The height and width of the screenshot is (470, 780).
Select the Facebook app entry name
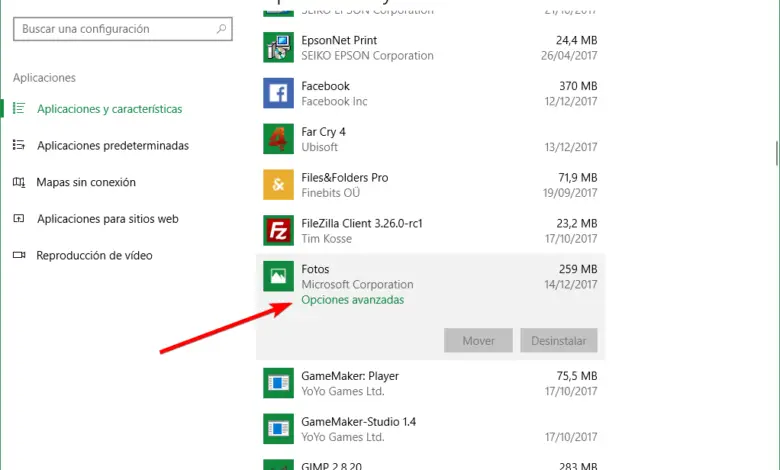[x=325, y=86]
